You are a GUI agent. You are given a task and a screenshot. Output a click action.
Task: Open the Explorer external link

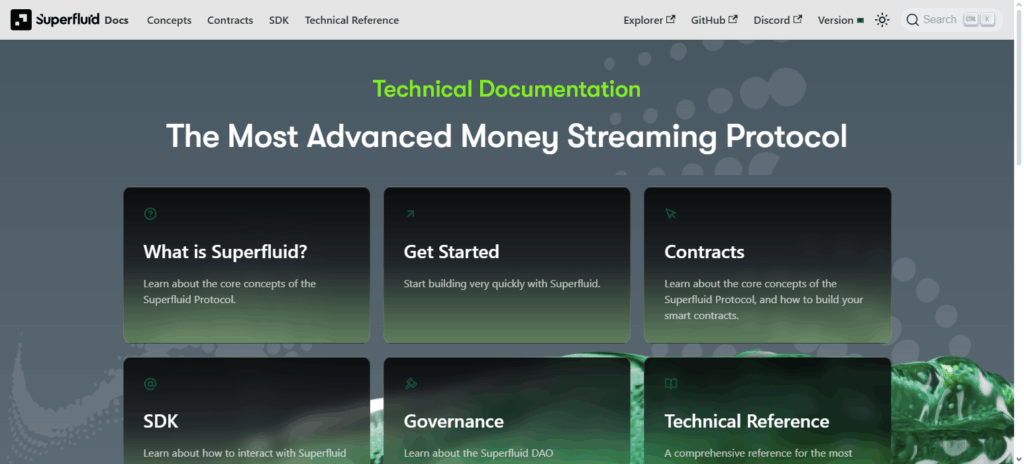click(x=649, y=20)
